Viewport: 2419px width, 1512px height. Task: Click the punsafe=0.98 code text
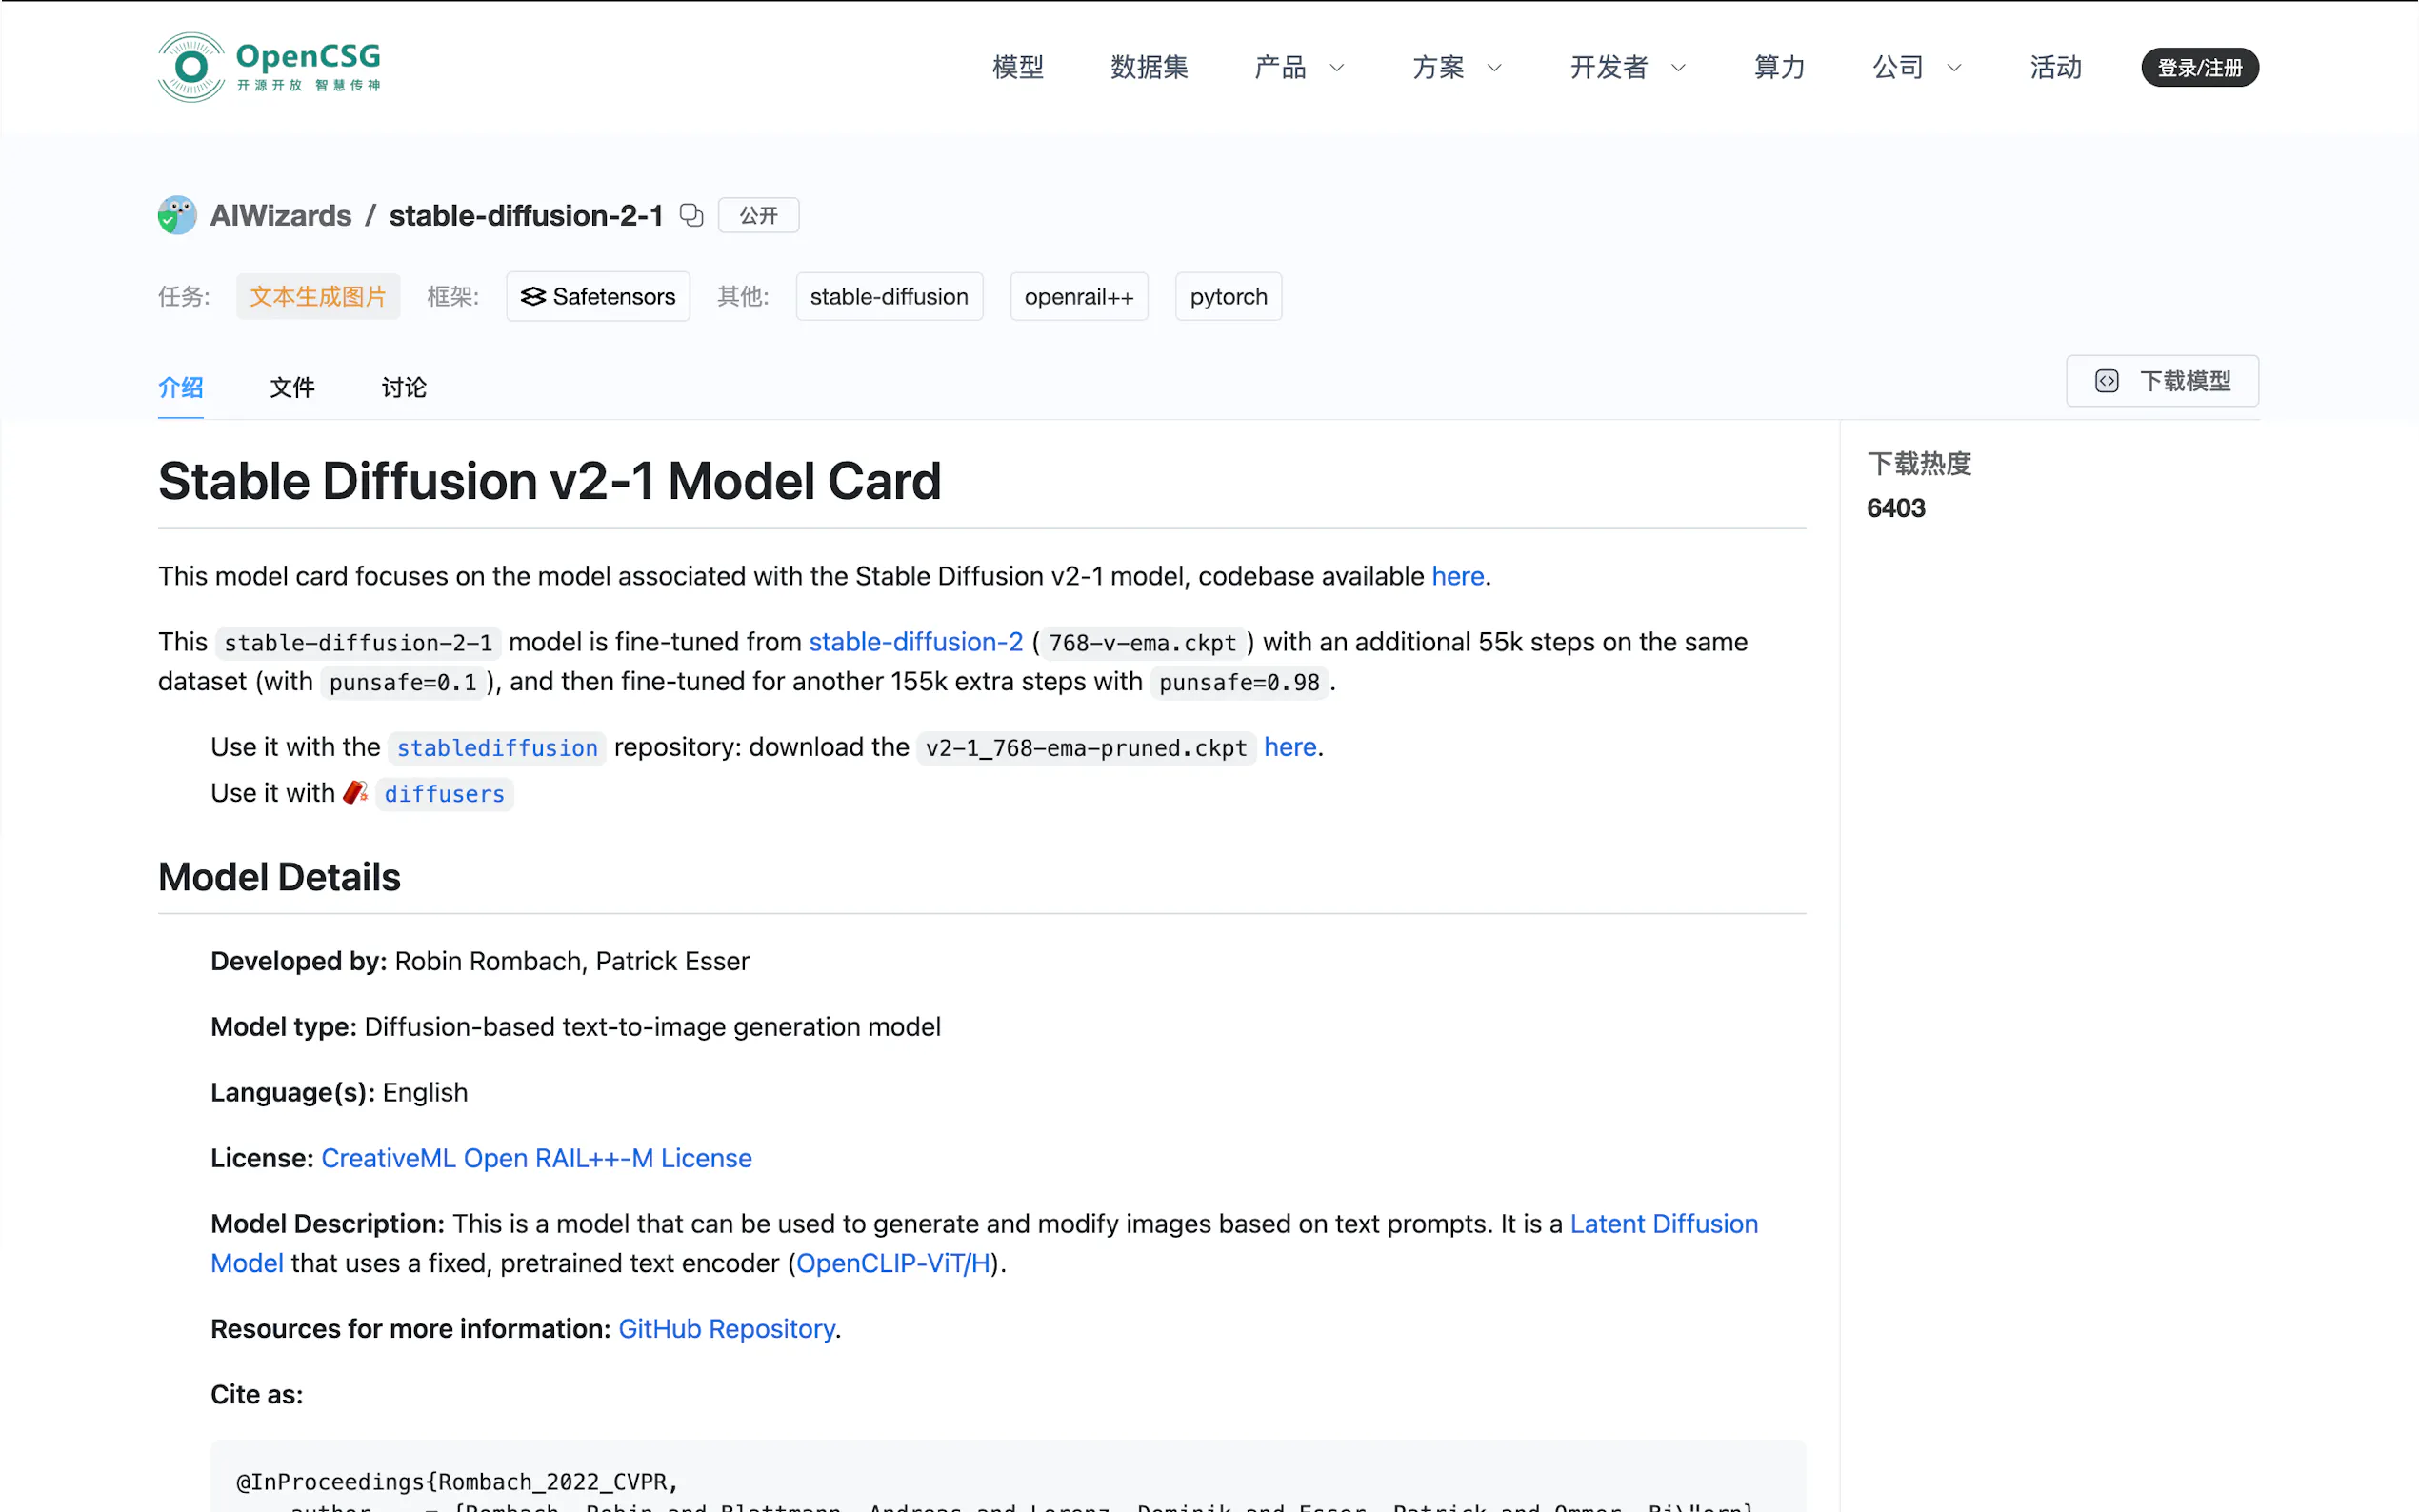[1239, 682]
